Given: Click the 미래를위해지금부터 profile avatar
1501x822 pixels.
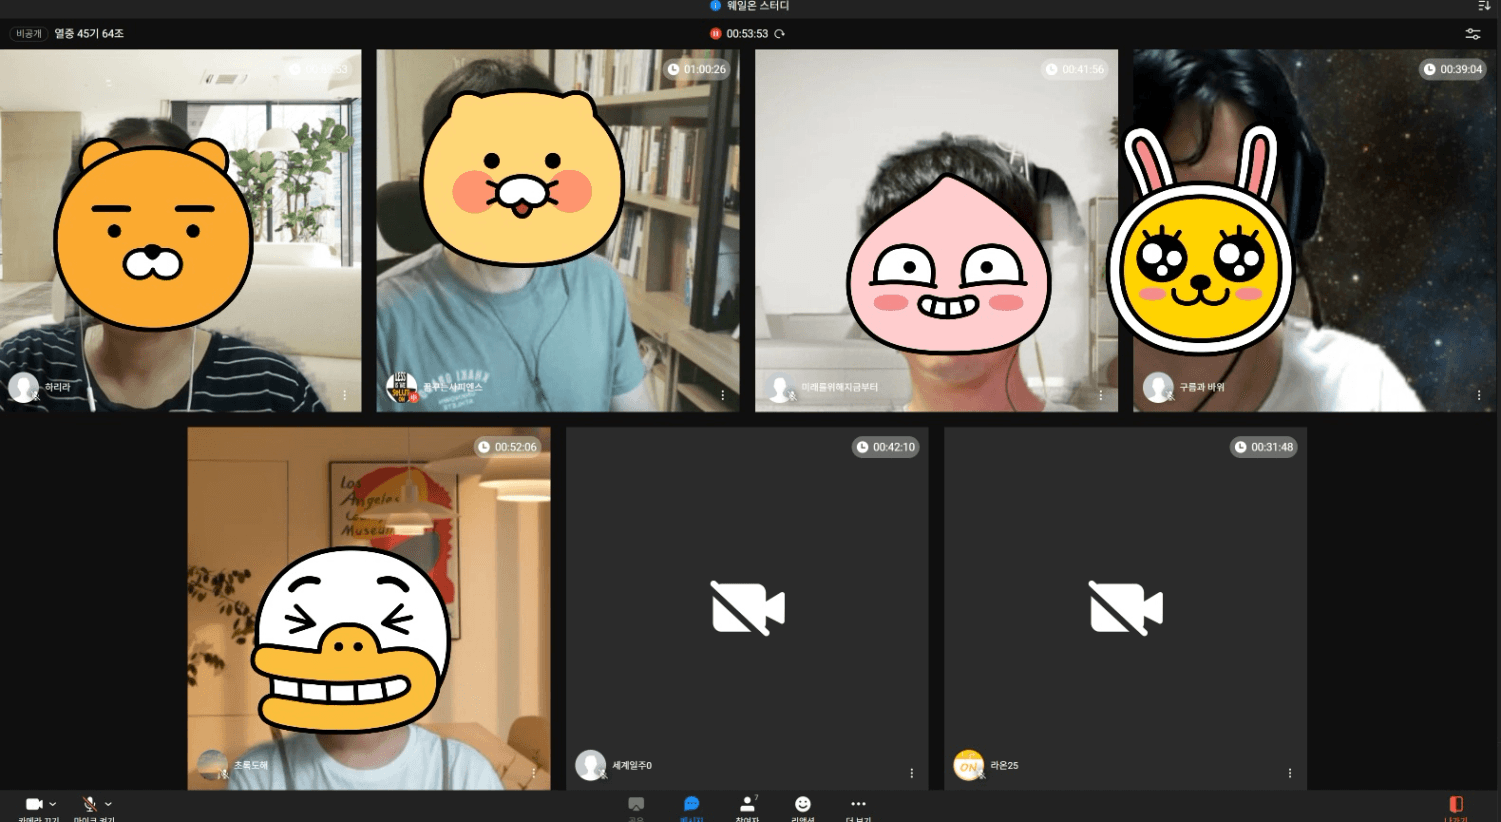Looking at the screenshot, I should coord(780,387).
